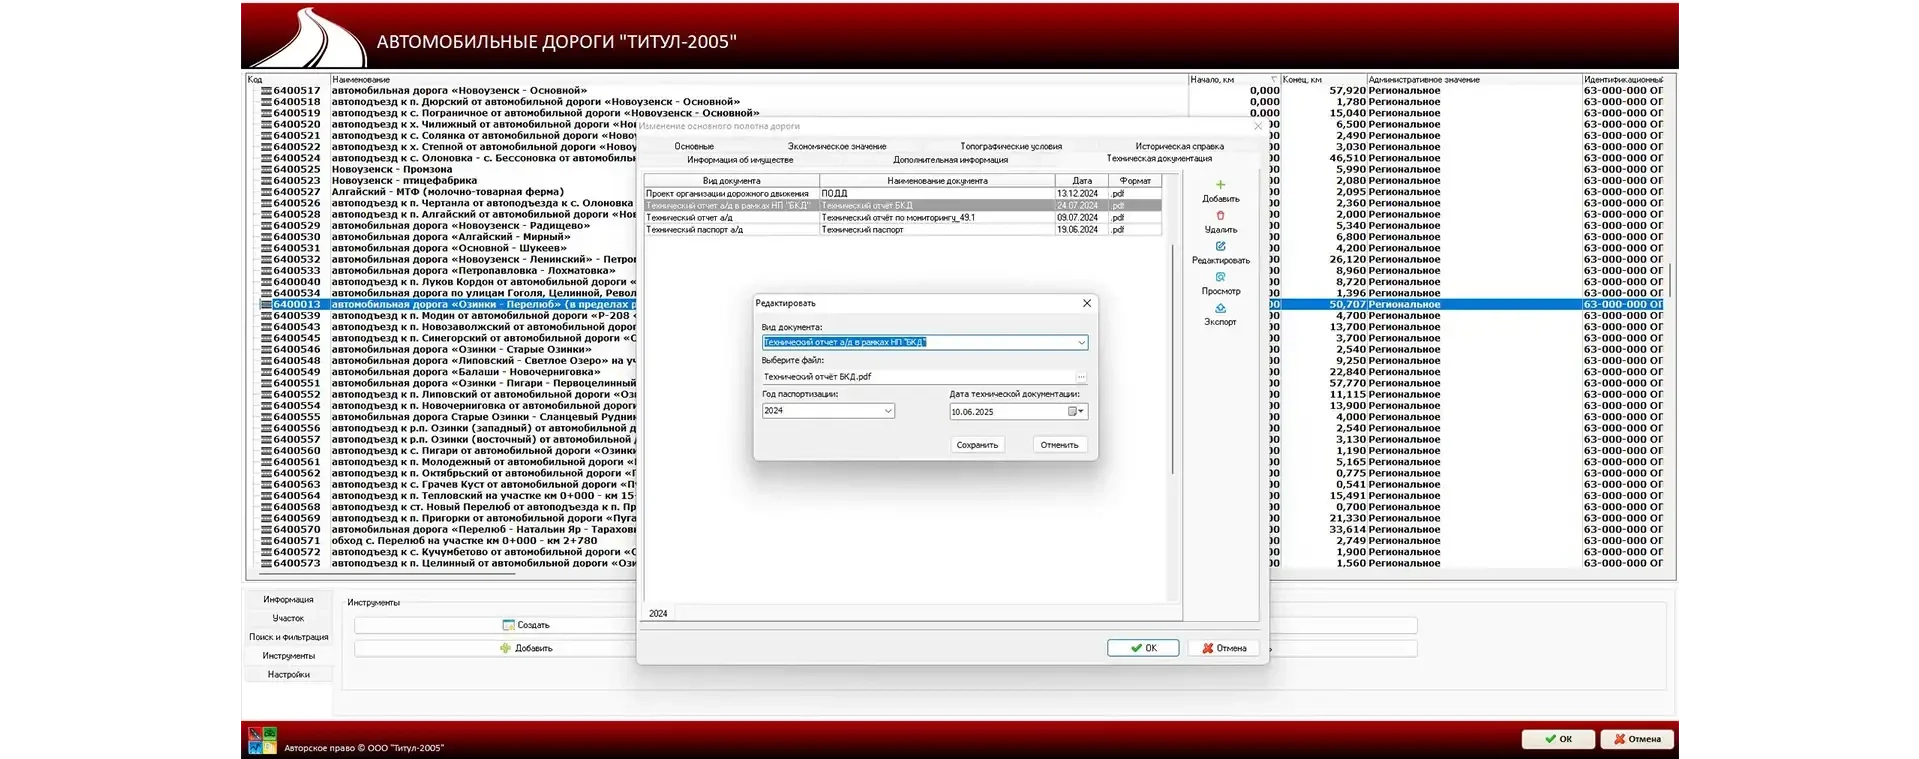Switch to the Основные tab
The height and width of the screenshot is (759, 1919).
(693, 146)
